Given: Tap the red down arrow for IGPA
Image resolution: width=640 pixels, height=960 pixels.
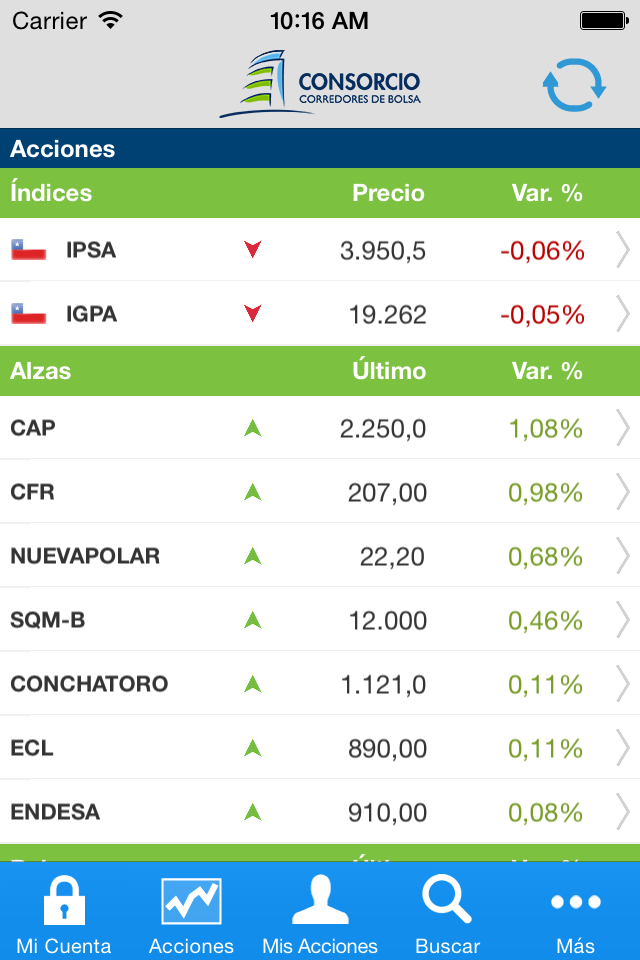Looking at the screenshot, I should (x=253, y=314).
